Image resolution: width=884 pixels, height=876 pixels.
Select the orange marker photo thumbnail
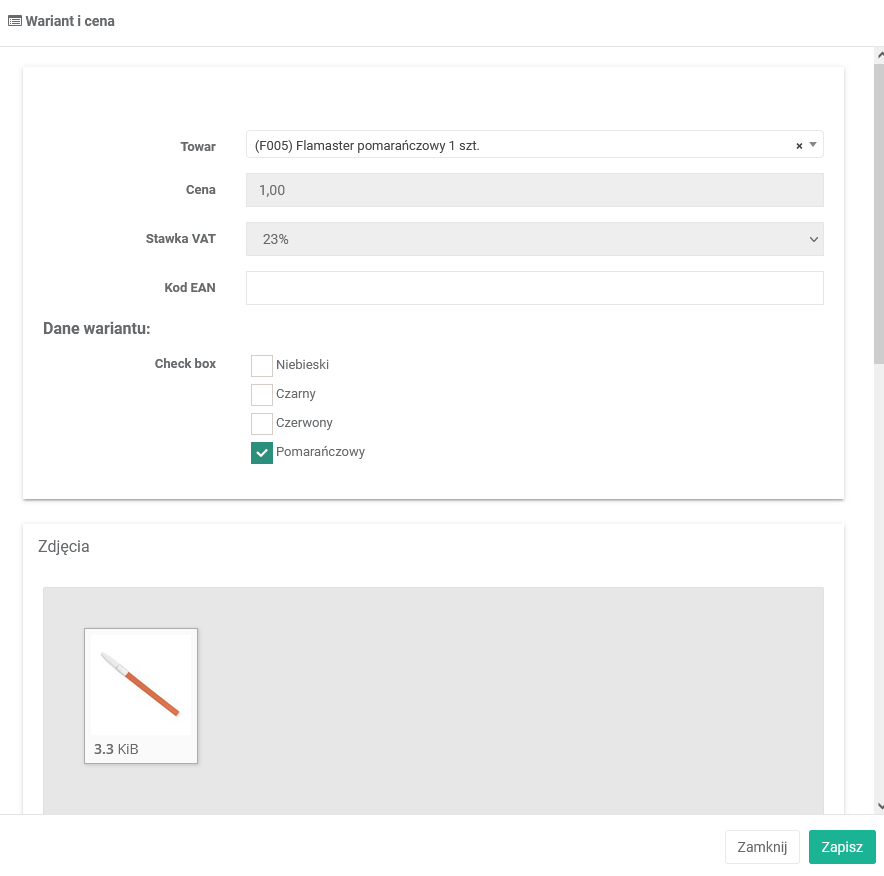[x=141, y=685]
